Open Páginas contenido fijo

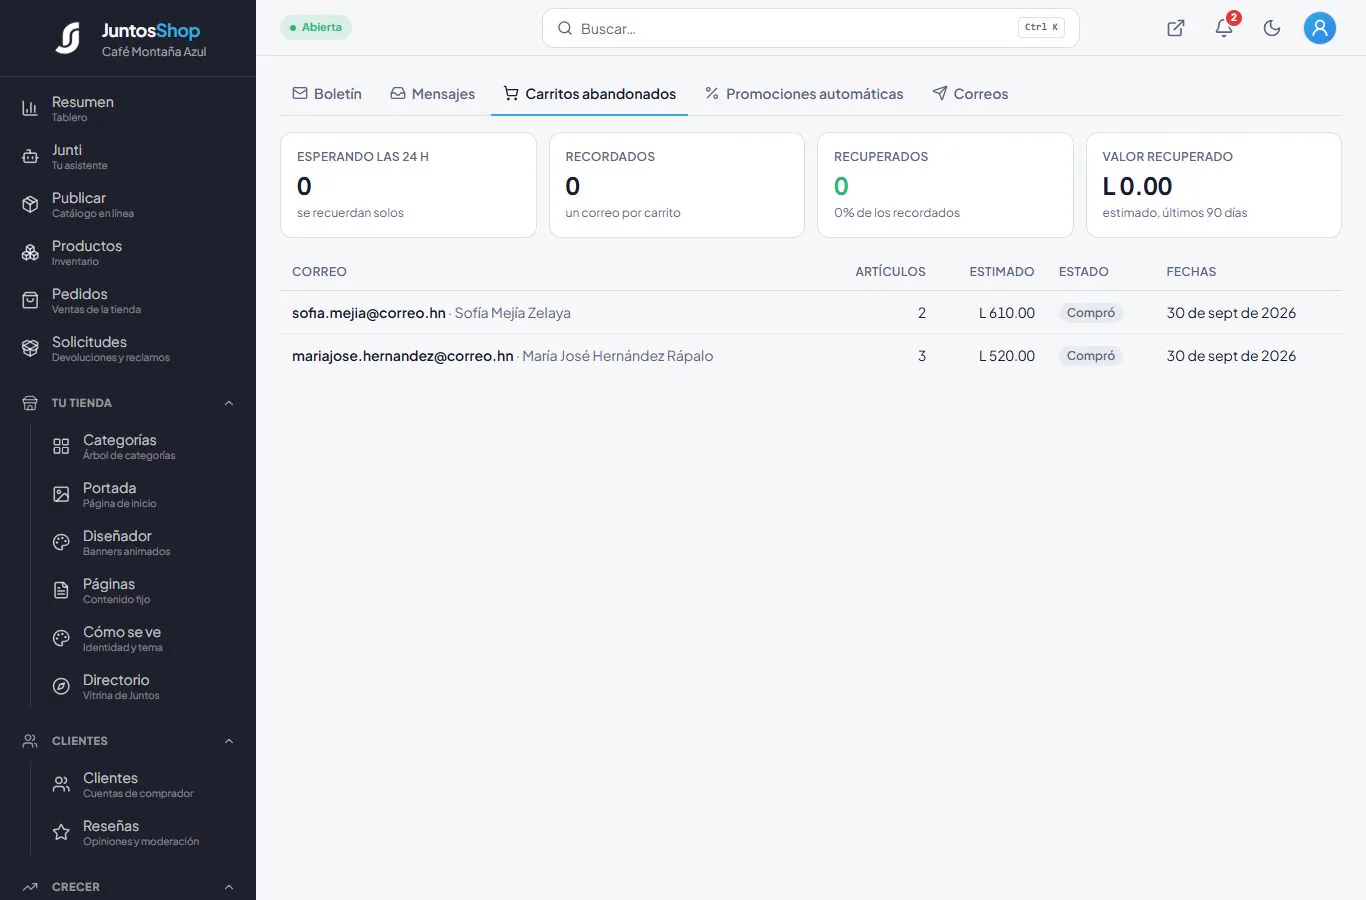(x=143, y=591)
